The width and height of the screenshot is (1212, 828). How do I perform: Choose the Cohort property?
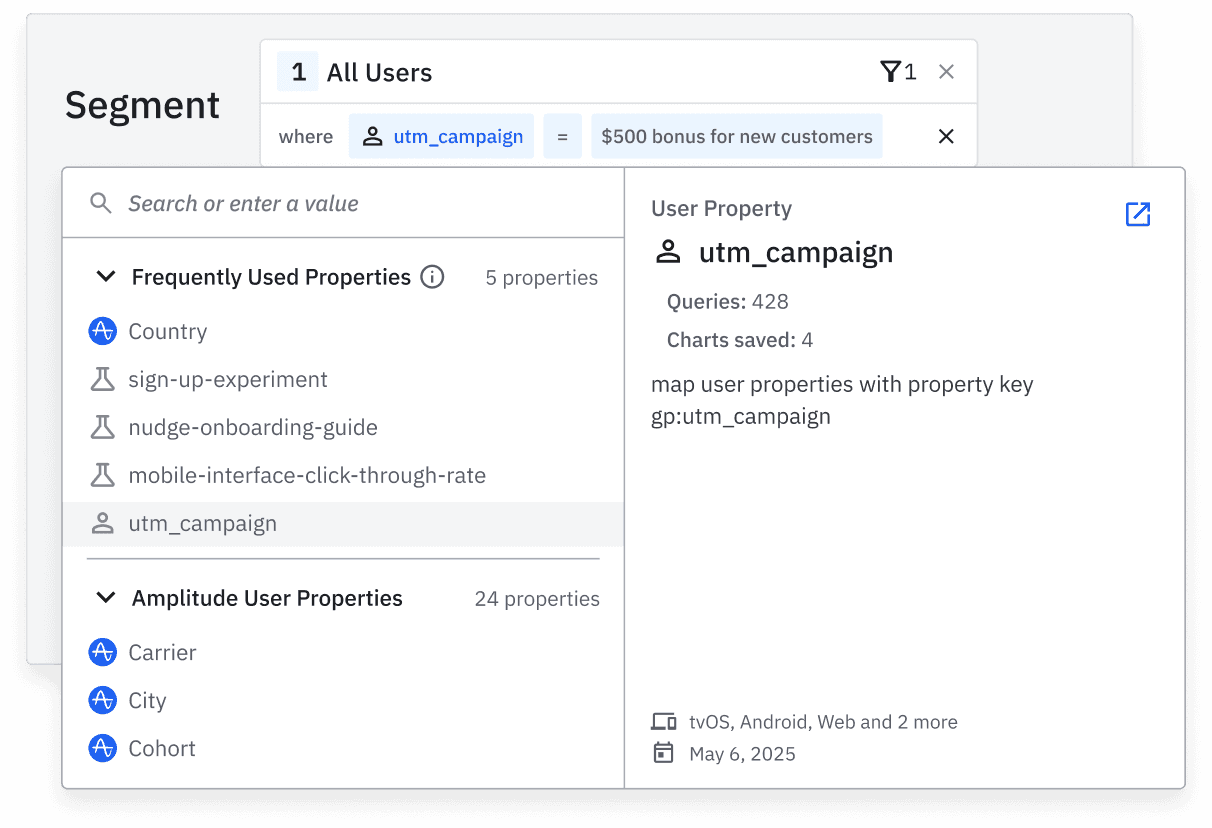tap(161, 749)
